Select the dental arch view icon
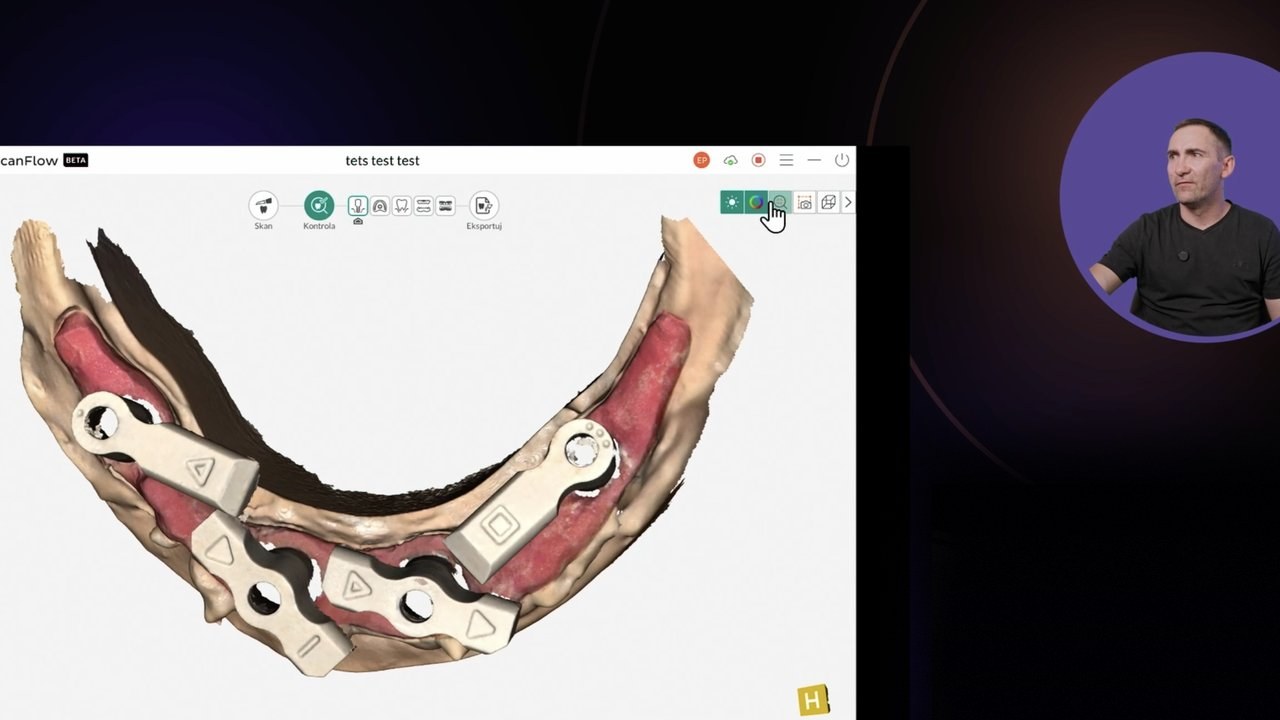 [380, 205]
